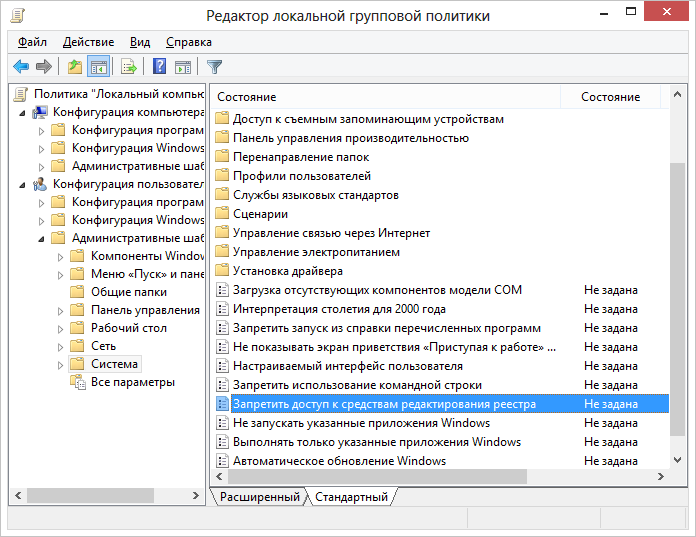Open the Действие menu

[x=88, y=42]
